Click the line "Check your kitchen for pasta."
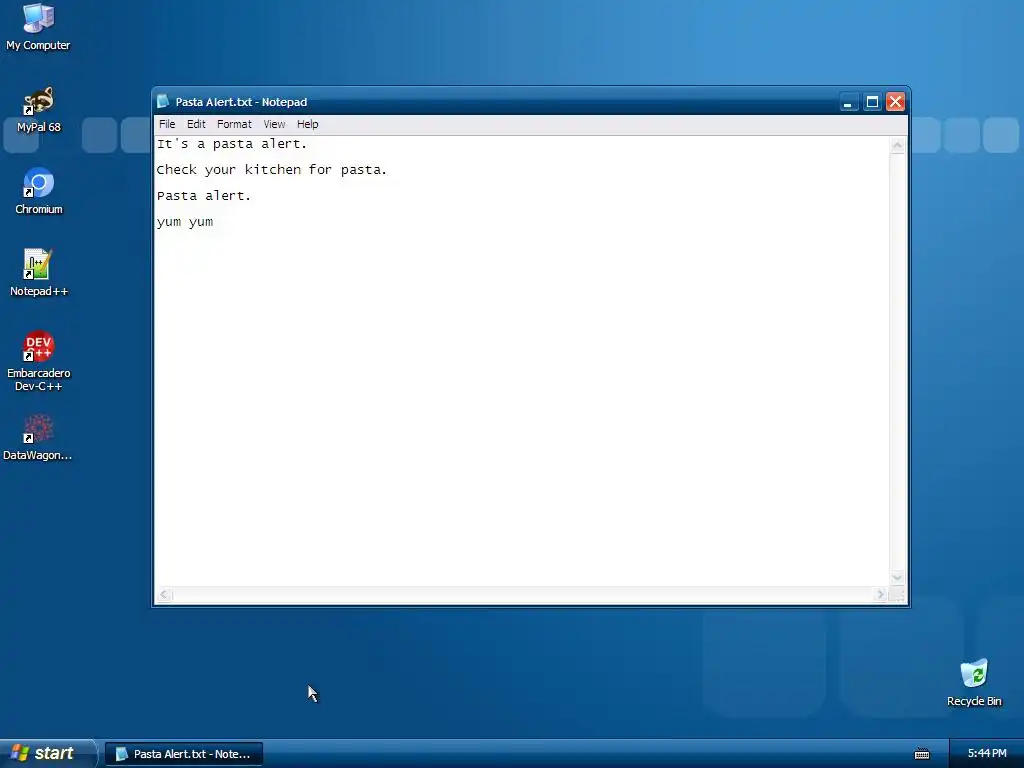The width and height of the screenshot is (1024, 768). click(x=272, y=170)
